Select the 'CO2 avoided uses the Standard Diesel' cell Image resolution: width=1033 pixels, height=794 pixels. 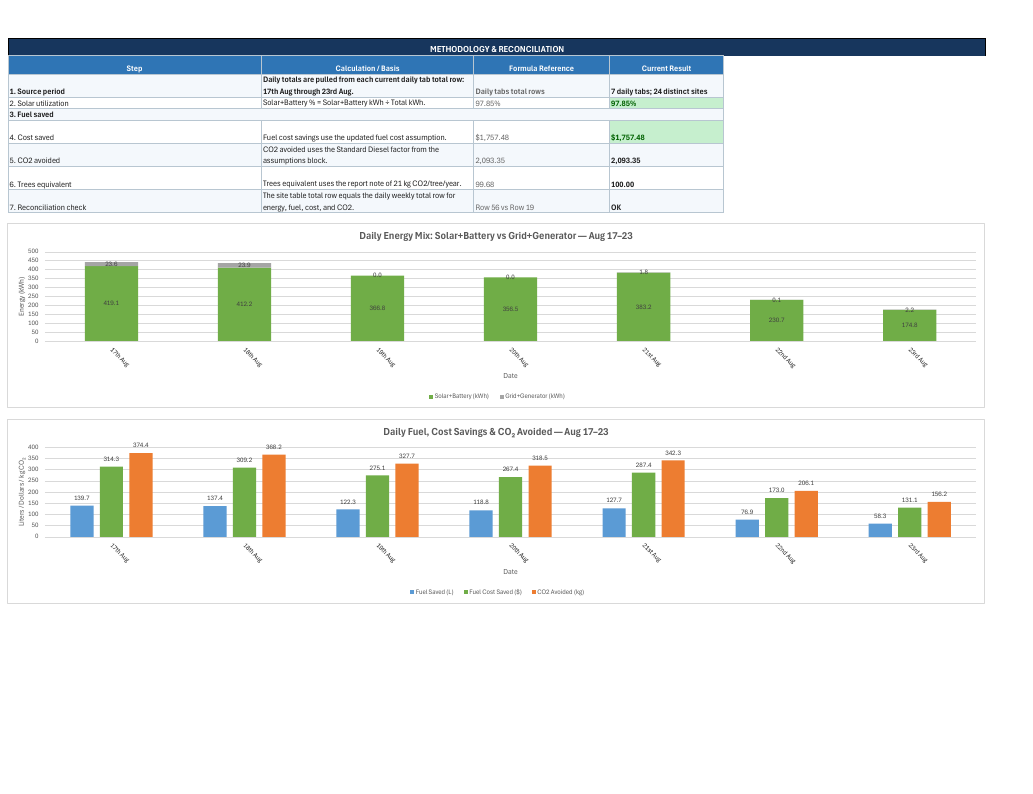367,156
